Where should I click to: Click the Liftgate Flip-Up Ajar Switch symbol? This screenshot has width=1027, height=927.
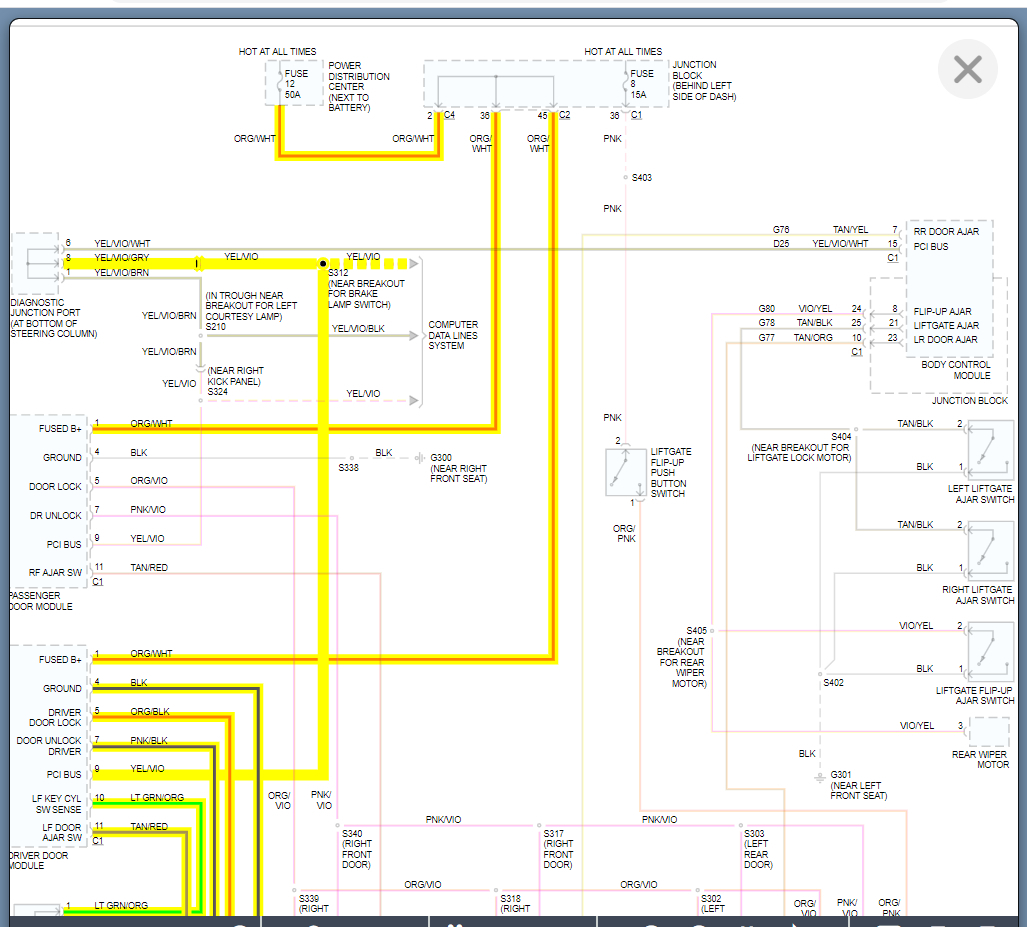(989, 651)
